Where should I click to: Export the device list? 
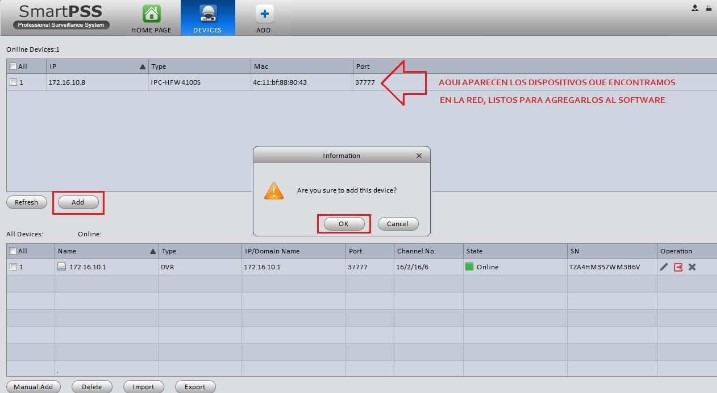tap(195, 387)
